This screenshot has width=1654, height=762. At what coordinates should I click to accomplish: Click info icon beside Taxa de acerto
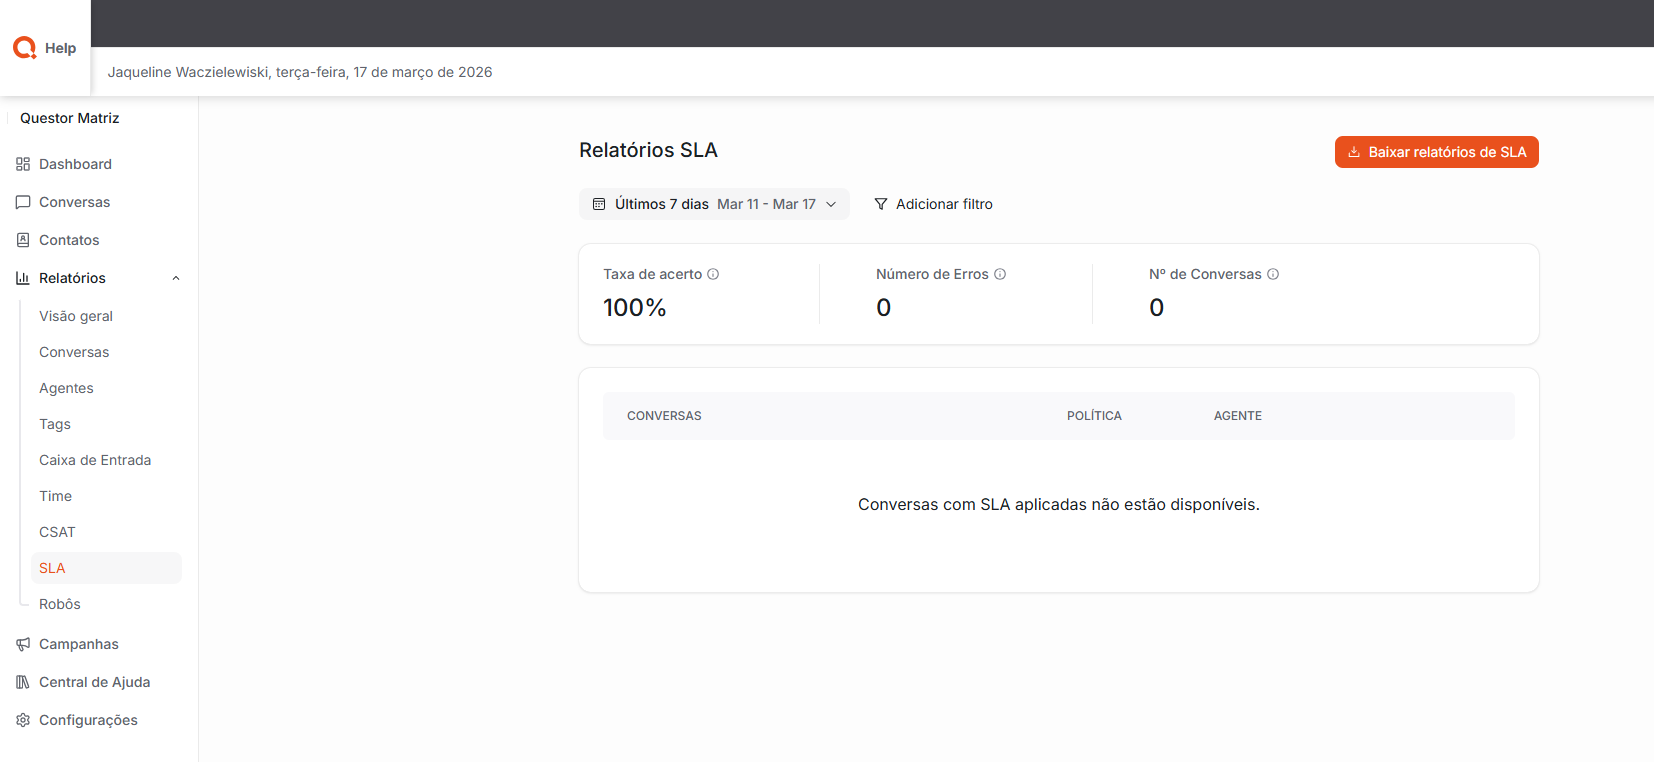[713, 274]
